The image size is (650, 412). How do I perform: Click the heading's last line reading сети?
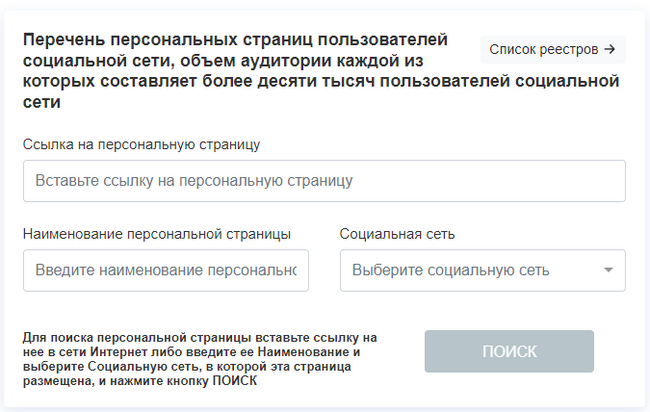(x=41, y=102)
